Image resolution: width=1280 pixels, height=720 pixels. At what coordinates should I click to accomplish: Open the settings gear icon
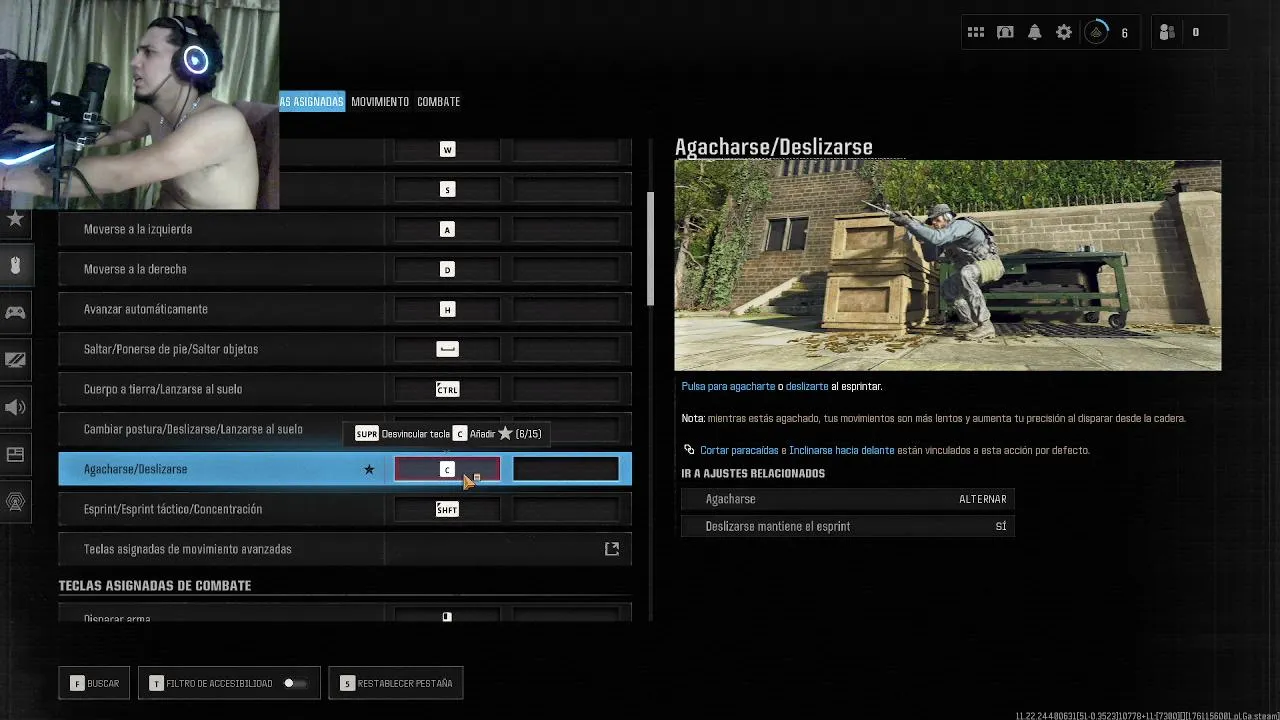click(1064, 32)
